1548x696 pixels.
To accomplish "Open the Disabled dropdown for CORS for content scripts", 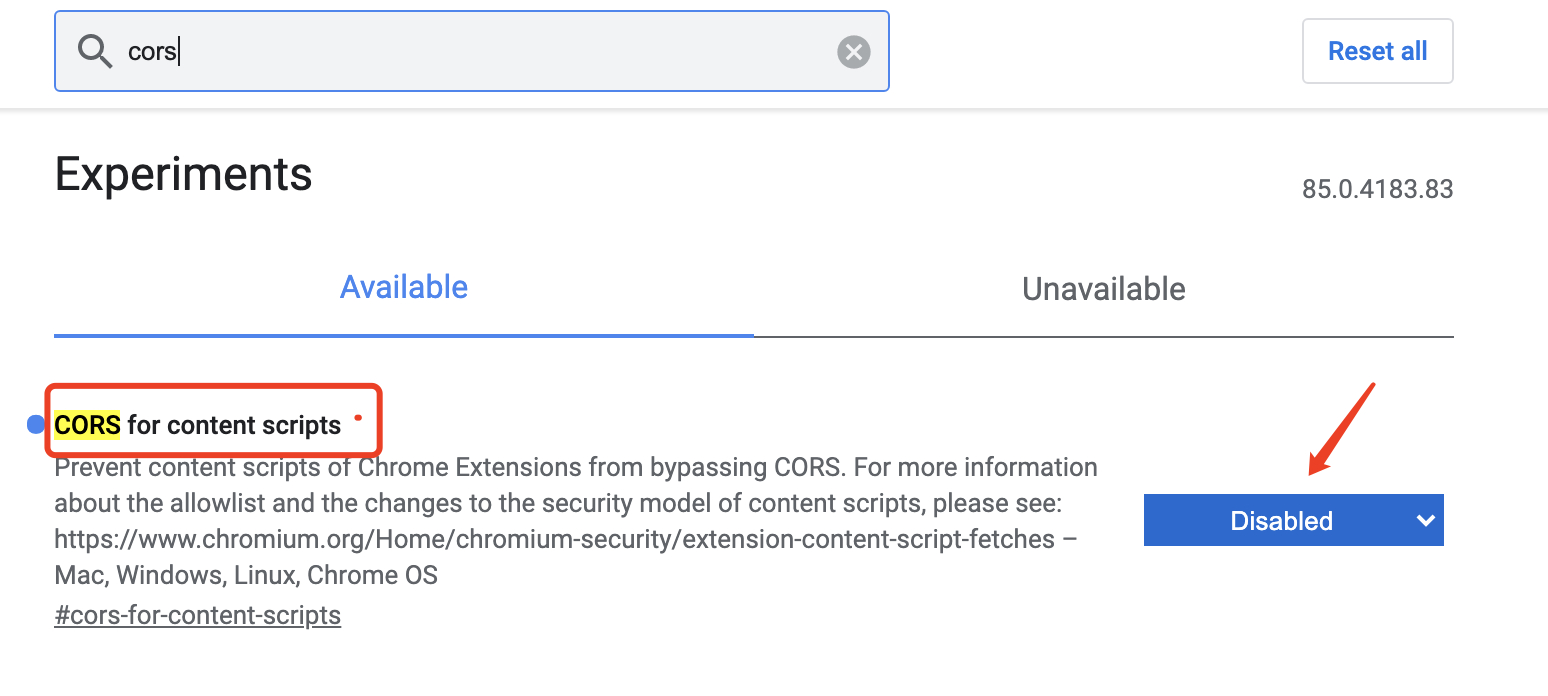I will [x=1293, y=520].
